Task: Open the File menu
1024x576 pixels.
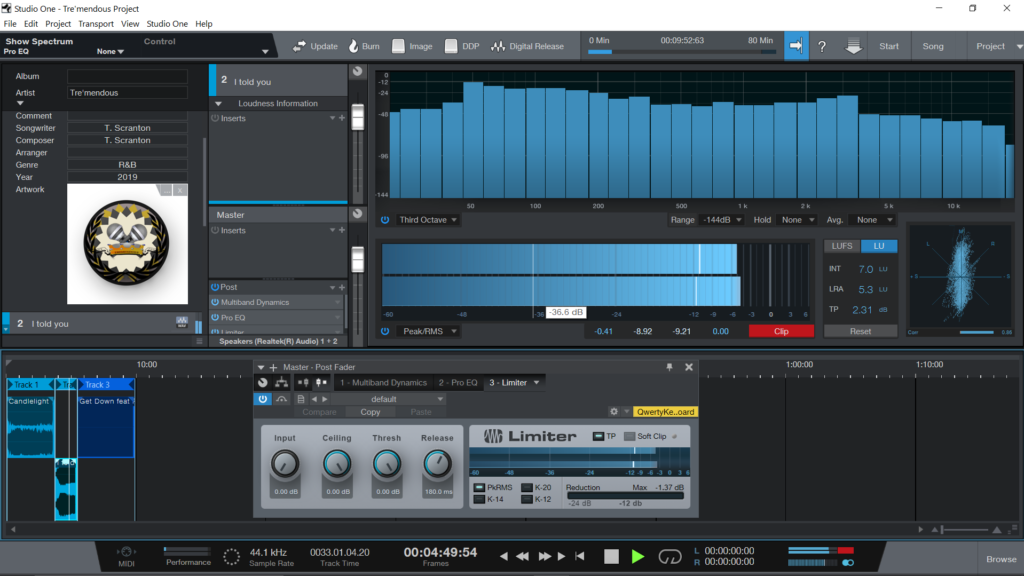Action: point(10,24)
